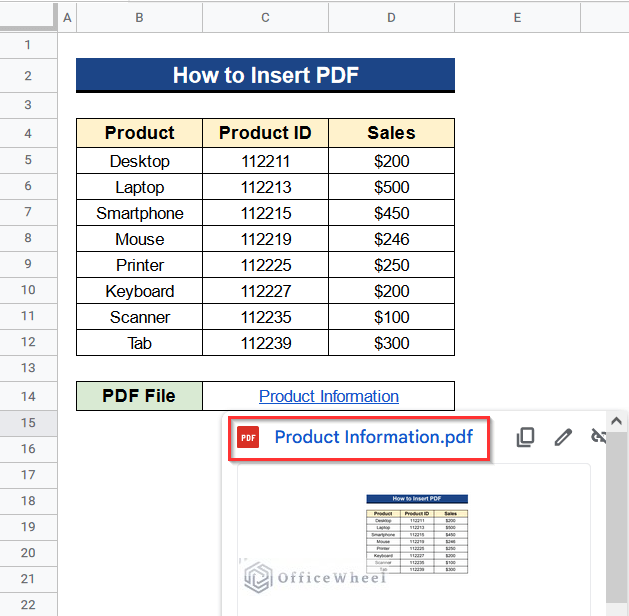Click the red PDF file icon

(248, 437)
